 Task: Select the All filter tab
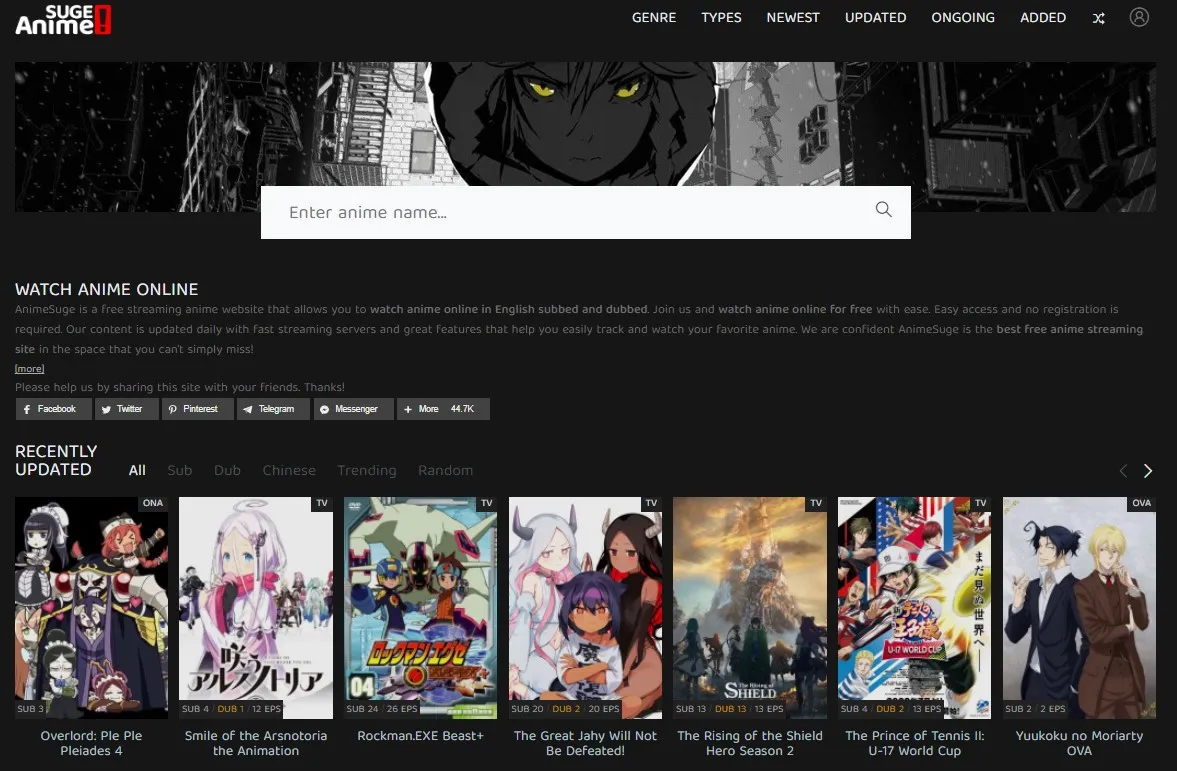click(x=137, y=470)
